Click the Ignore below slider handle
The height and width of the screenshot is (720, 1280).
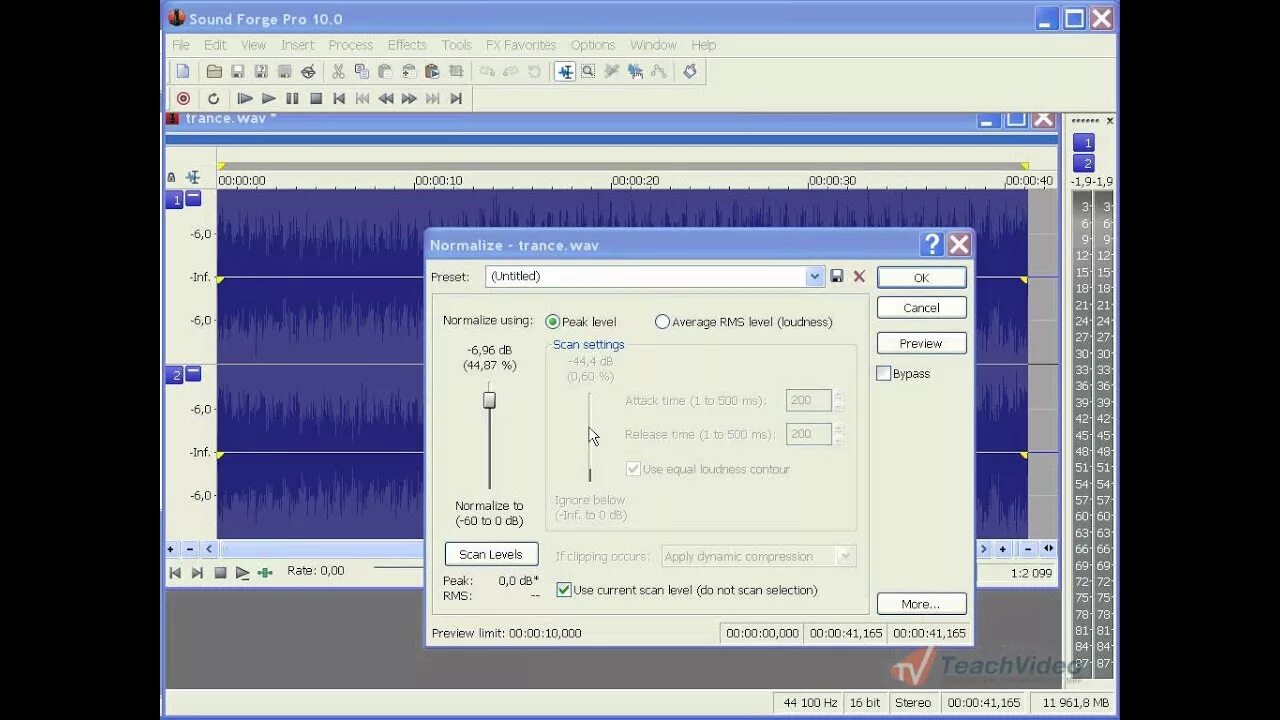(589, 475)
